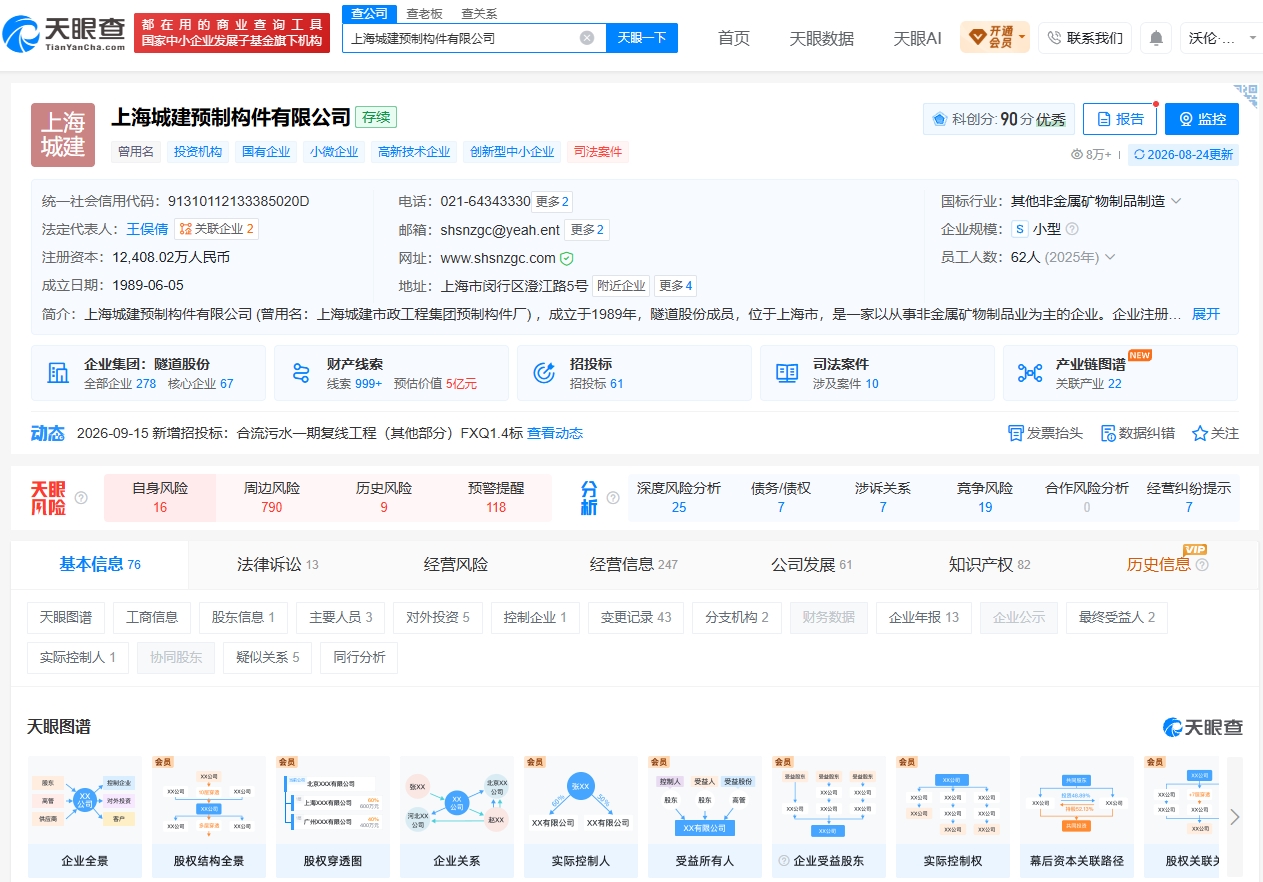The image size is (1263, 882).
Task: Open the 司法案件 card icon
Action: 787,373
